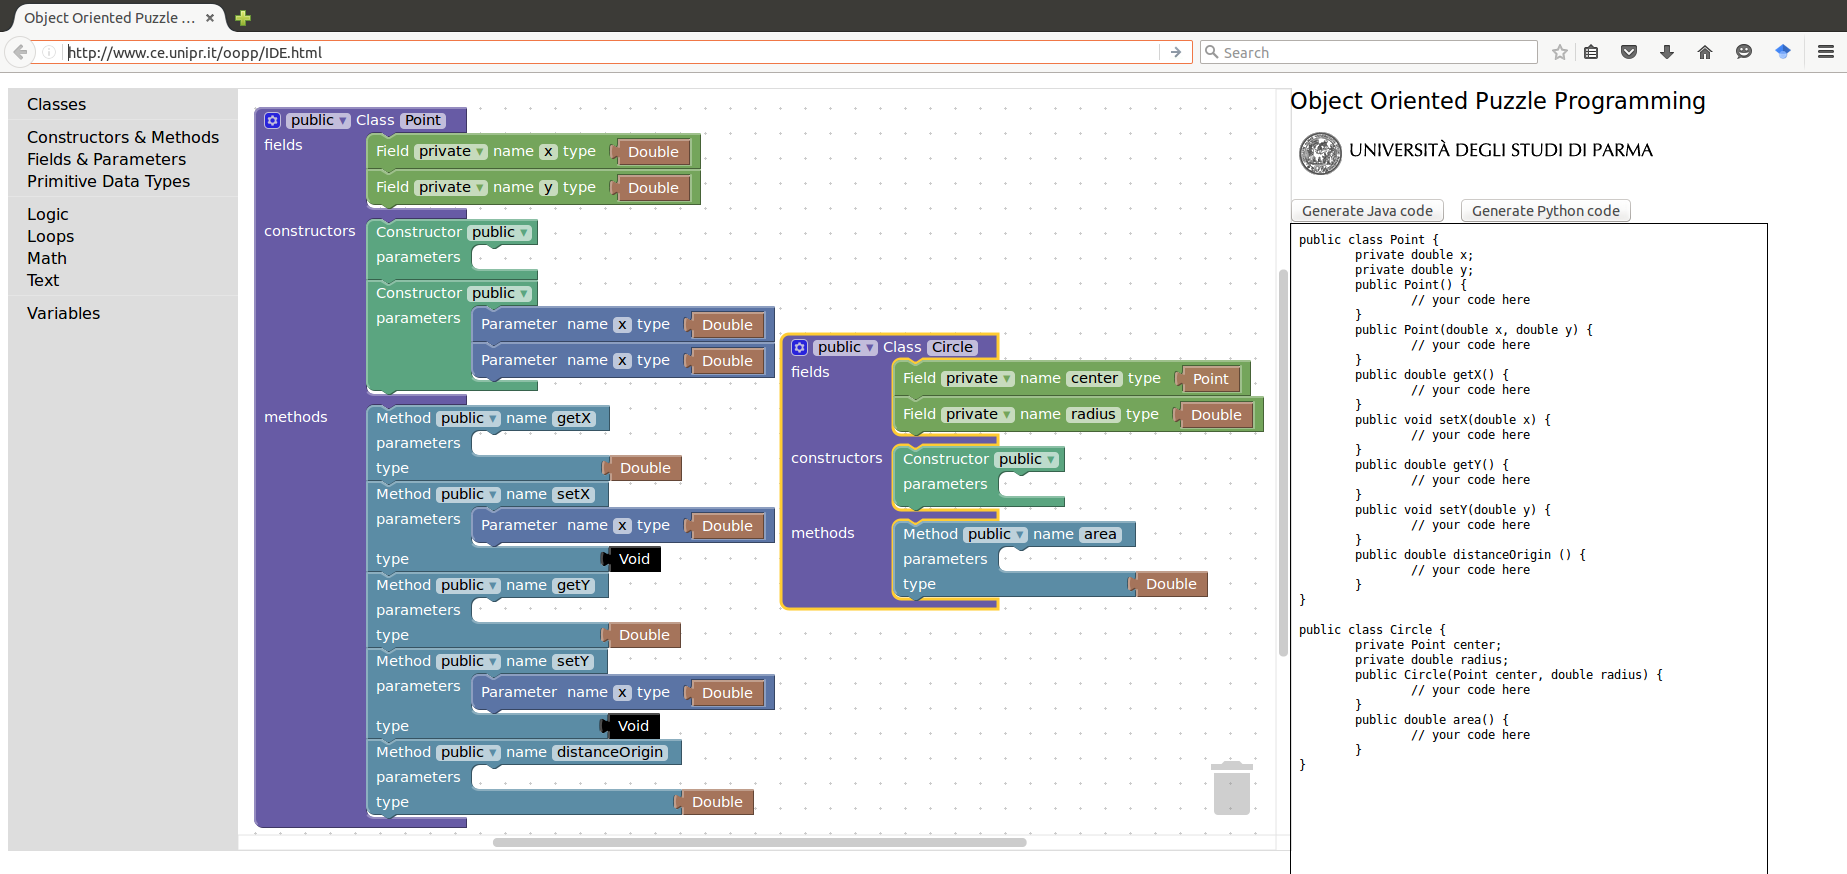Click the workspace trash can

1231,788
